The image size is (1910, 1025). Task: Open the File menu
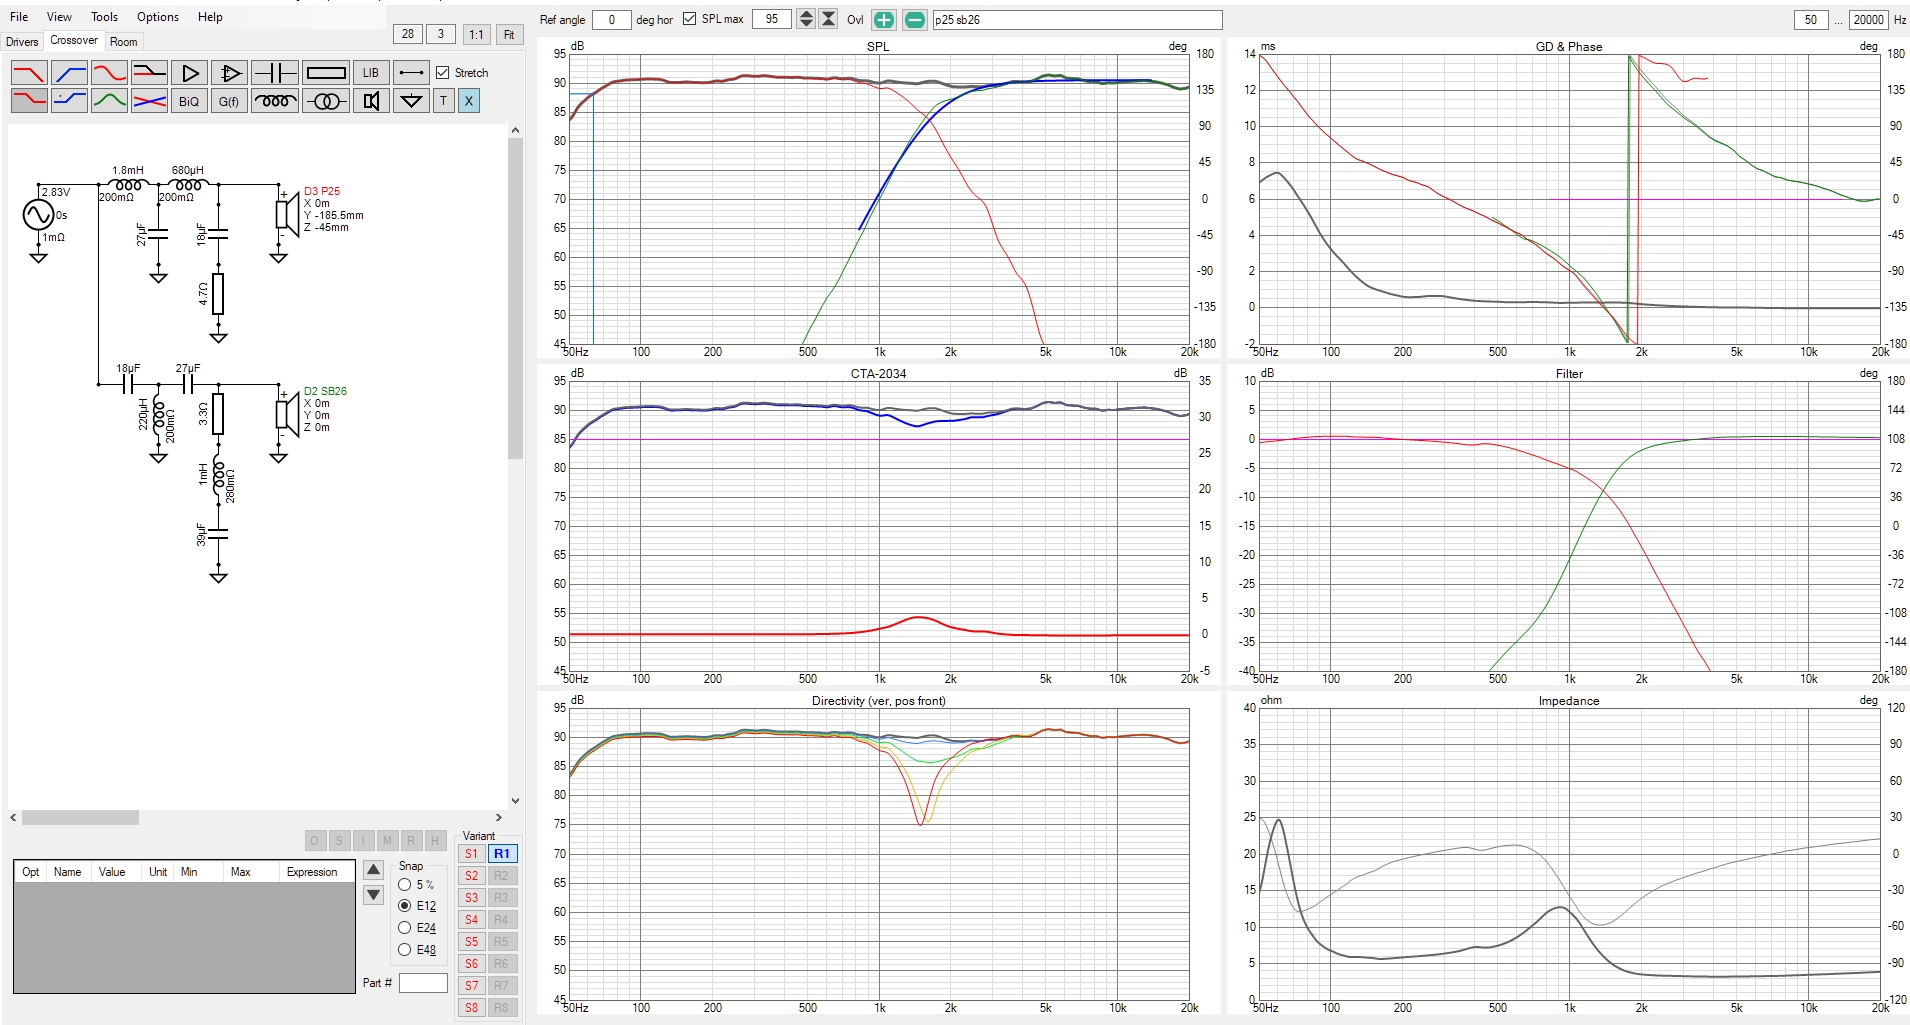(19, 17)
